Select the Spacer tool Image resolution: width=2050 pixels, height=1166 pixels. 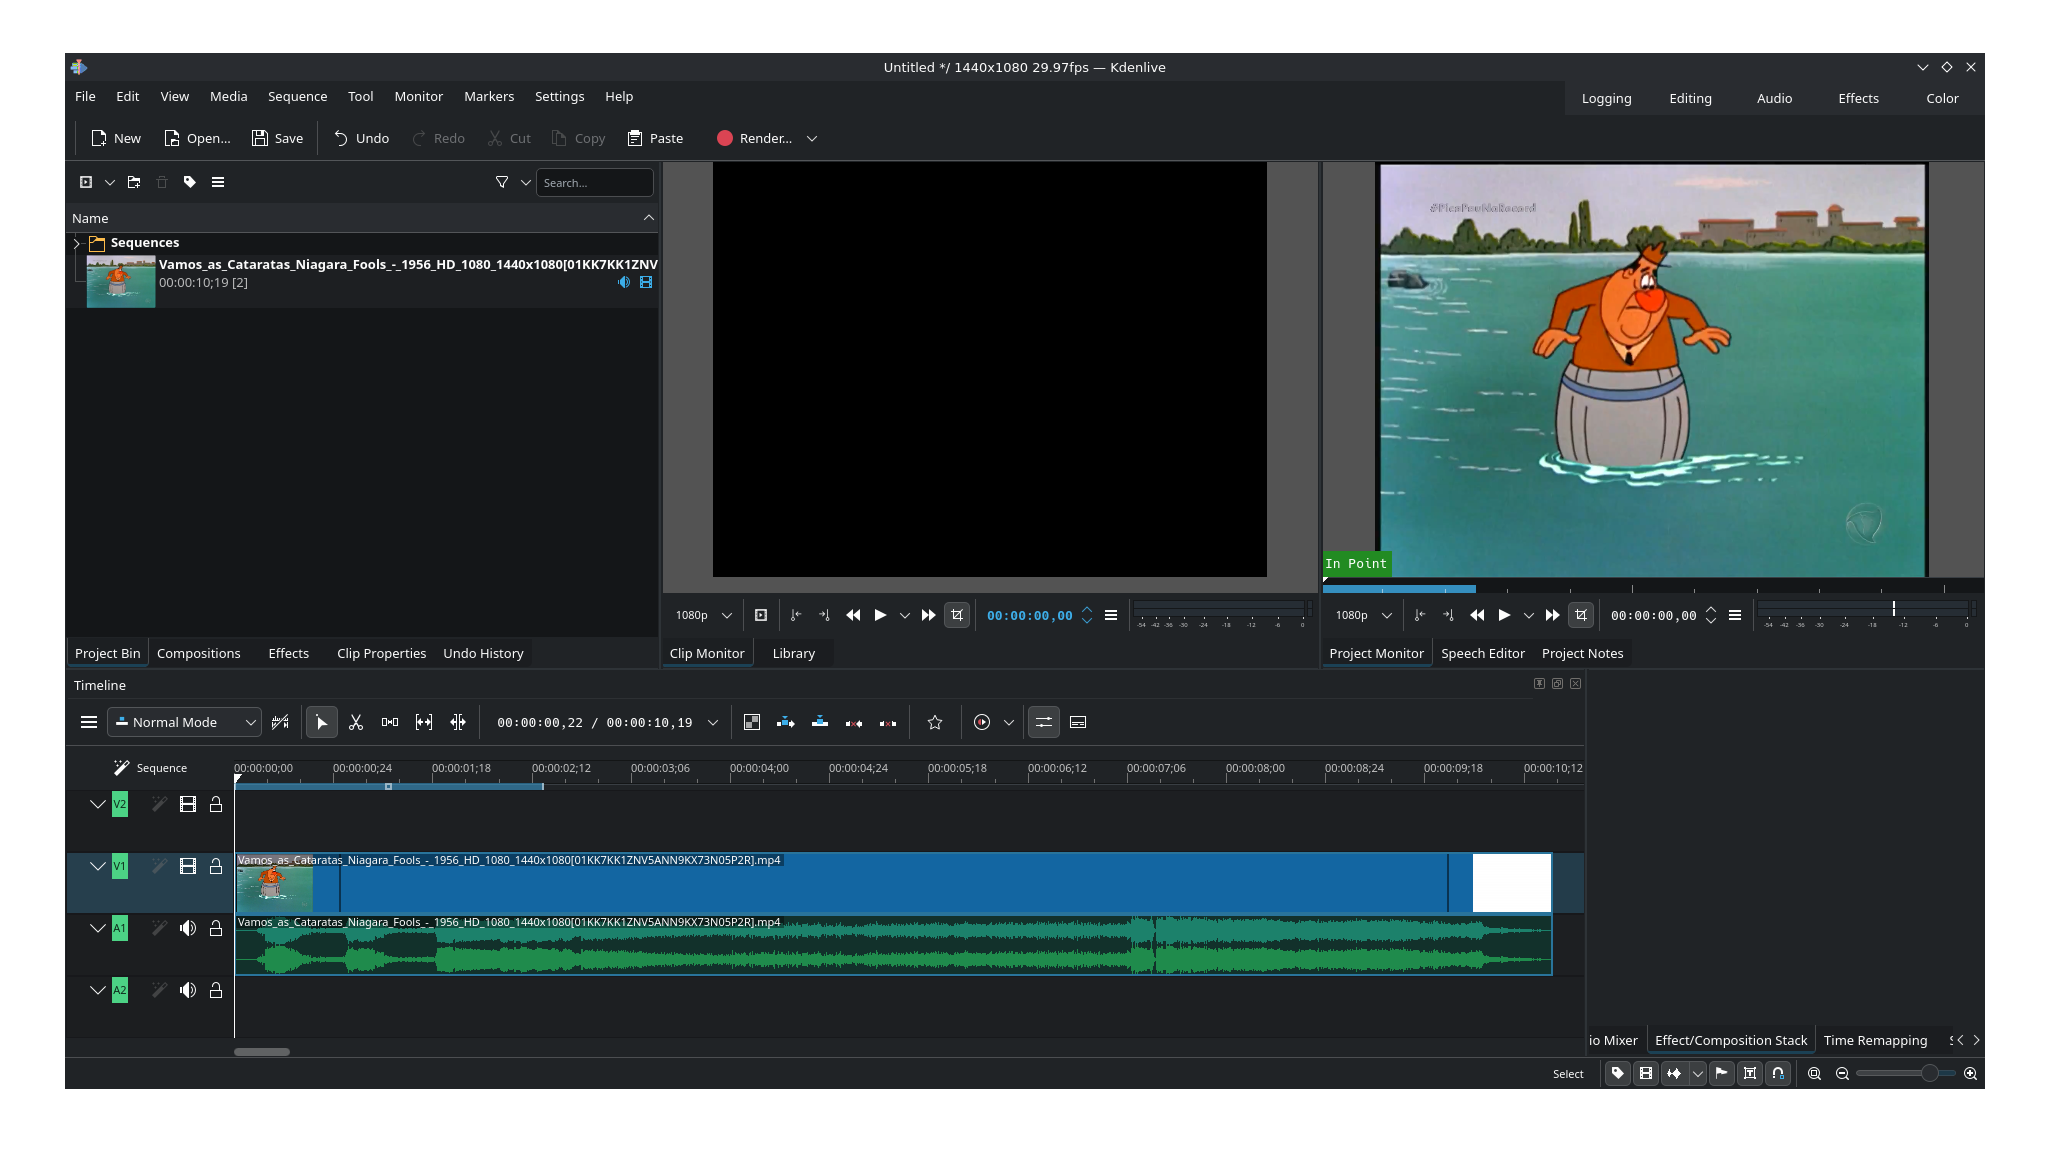coord(390,722)
